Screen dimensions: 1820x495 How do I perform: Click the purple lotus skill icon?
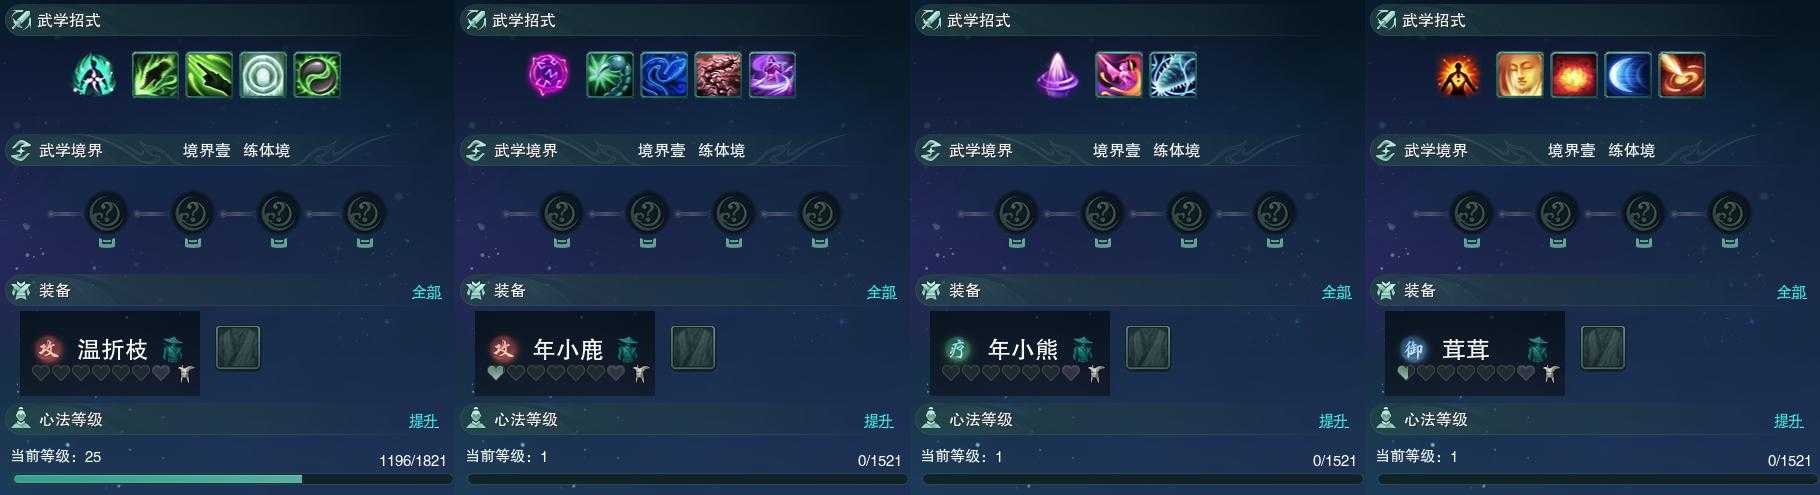click(x=1058, y=75)
